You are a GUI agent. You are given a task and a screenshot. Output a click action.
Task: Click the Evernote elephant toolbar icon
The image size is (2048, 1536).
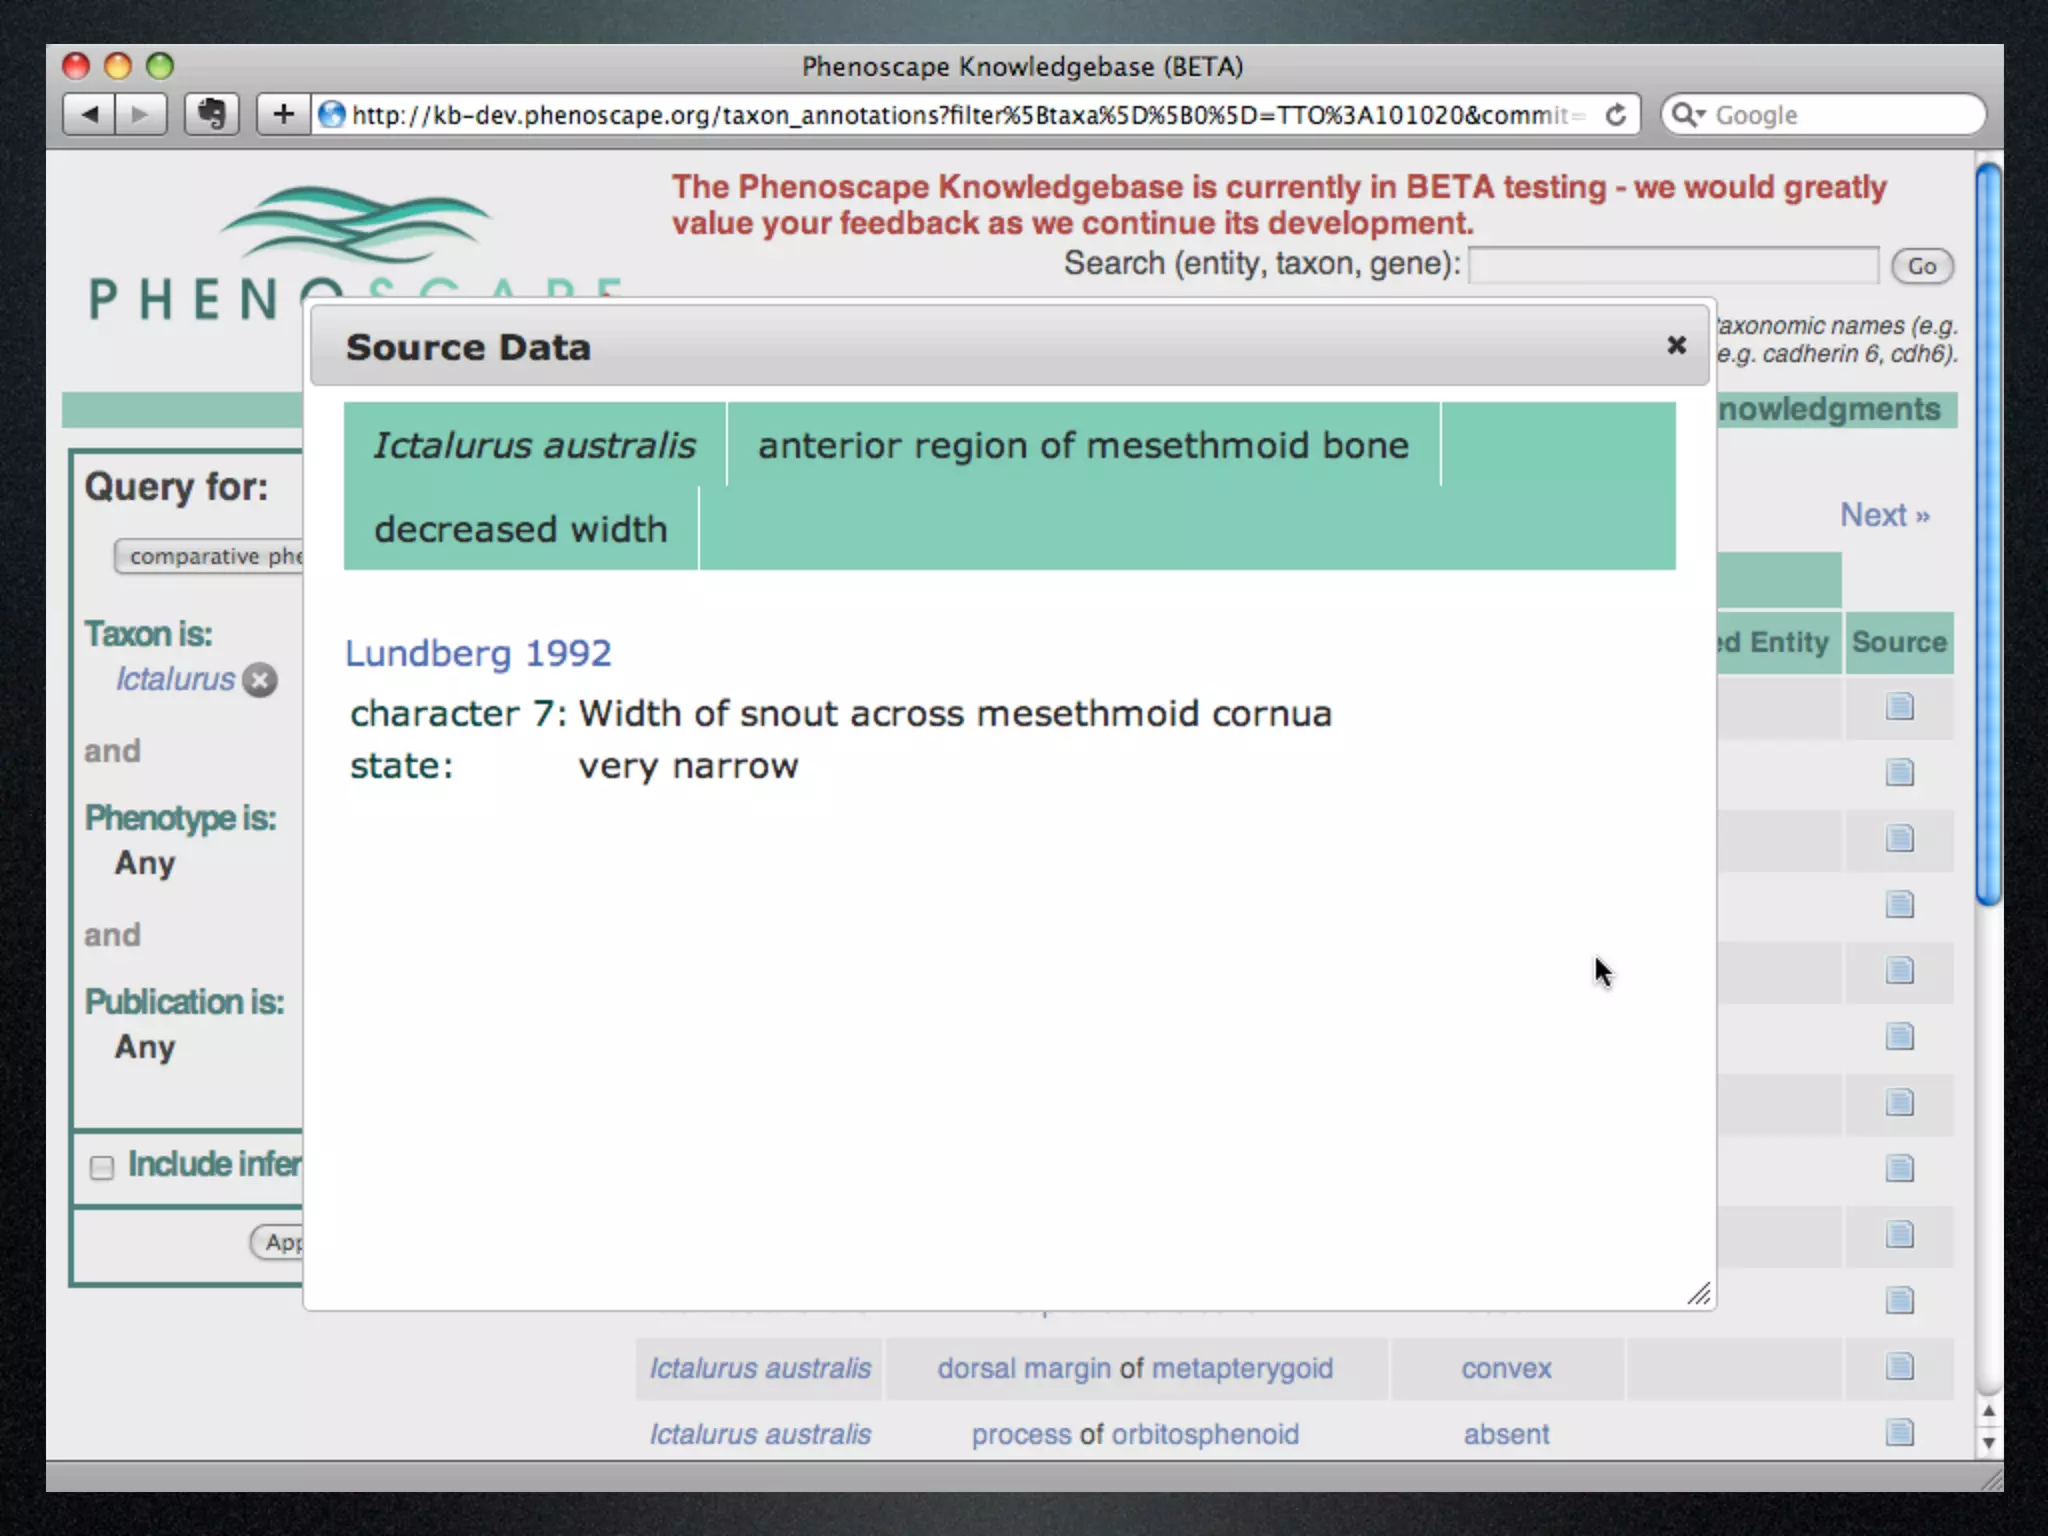click(211, 114)
